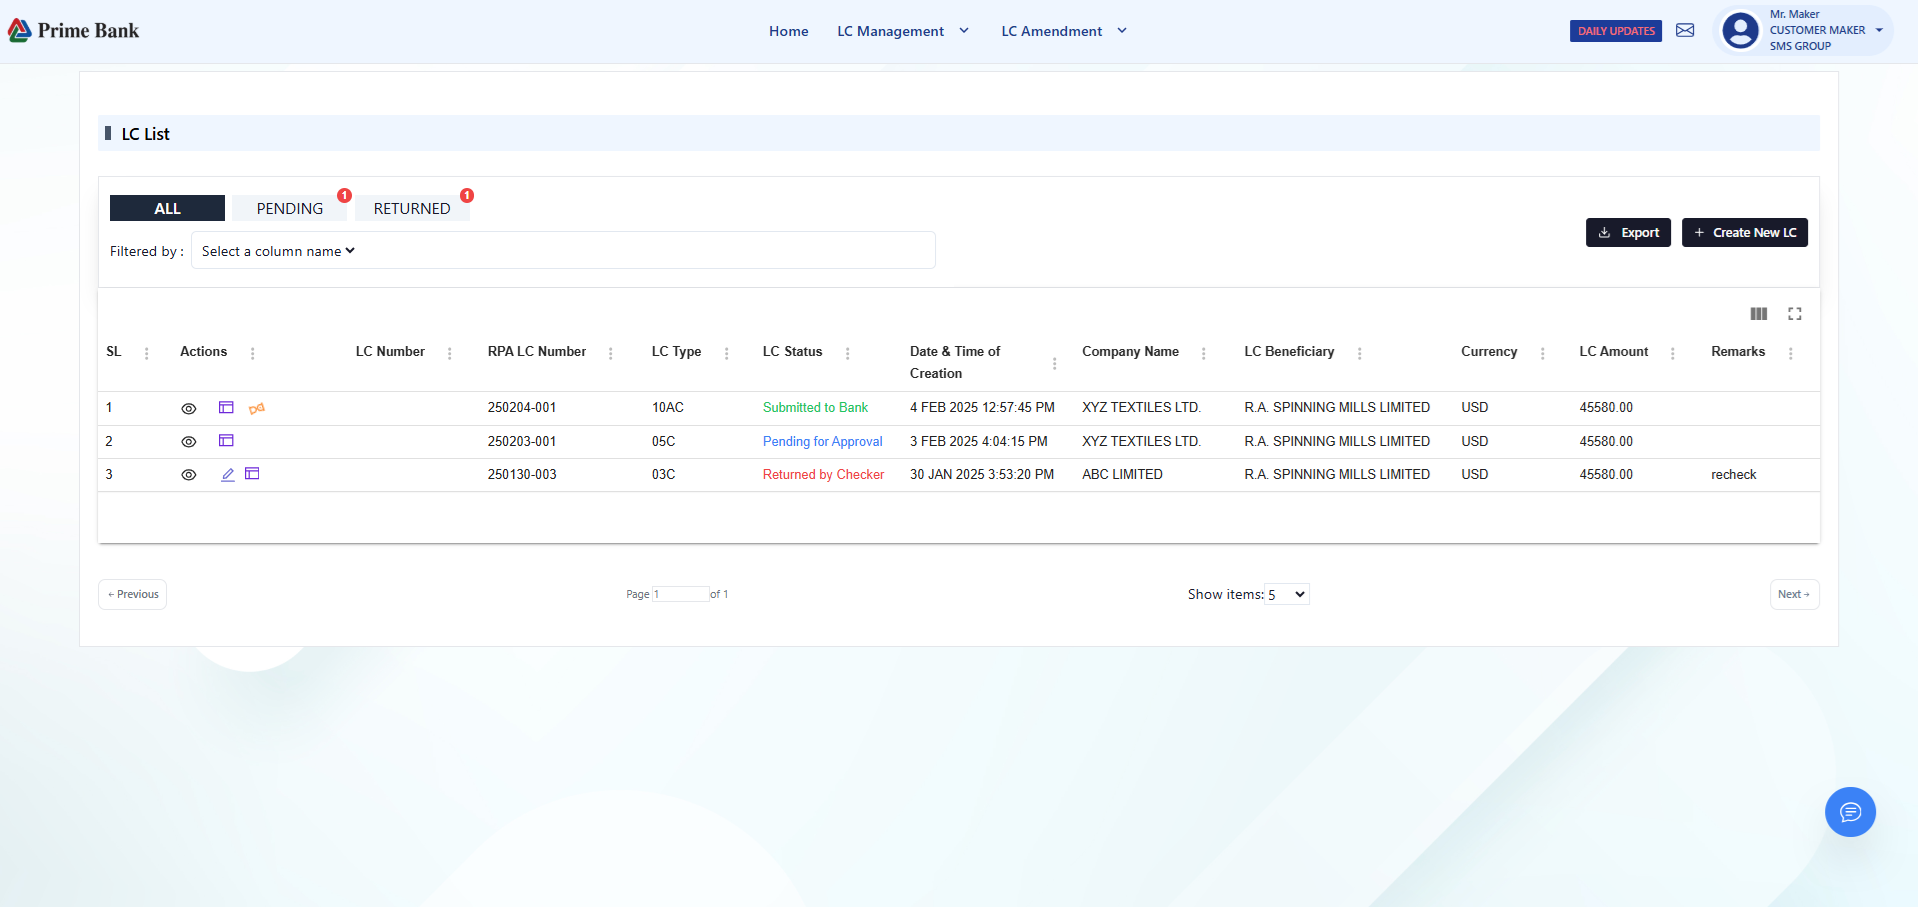Open LC Amount column options menu

1672,353
